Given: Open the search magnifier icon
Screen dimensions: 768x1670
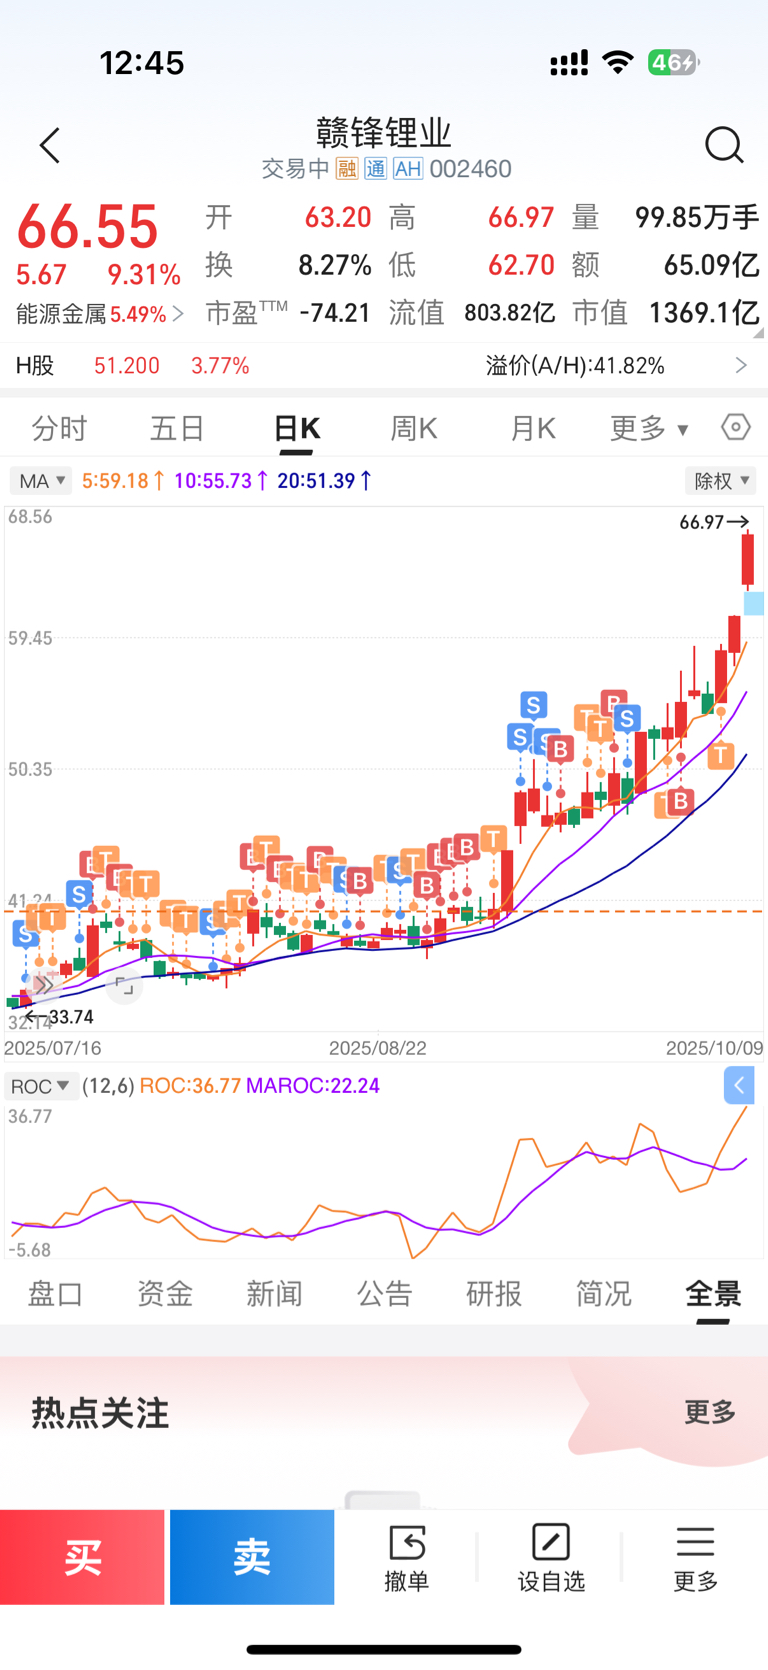Looking at the screenshot, I should click(x=724, y=146).
